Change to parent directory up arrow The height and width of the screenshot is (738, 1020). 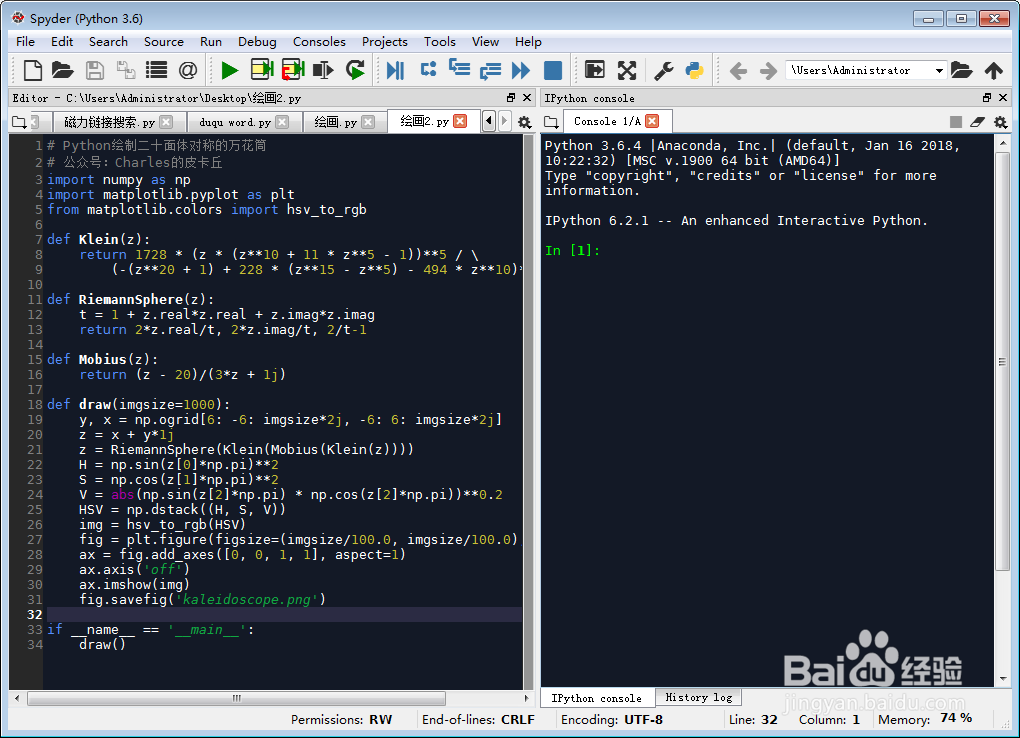[993, 70]
